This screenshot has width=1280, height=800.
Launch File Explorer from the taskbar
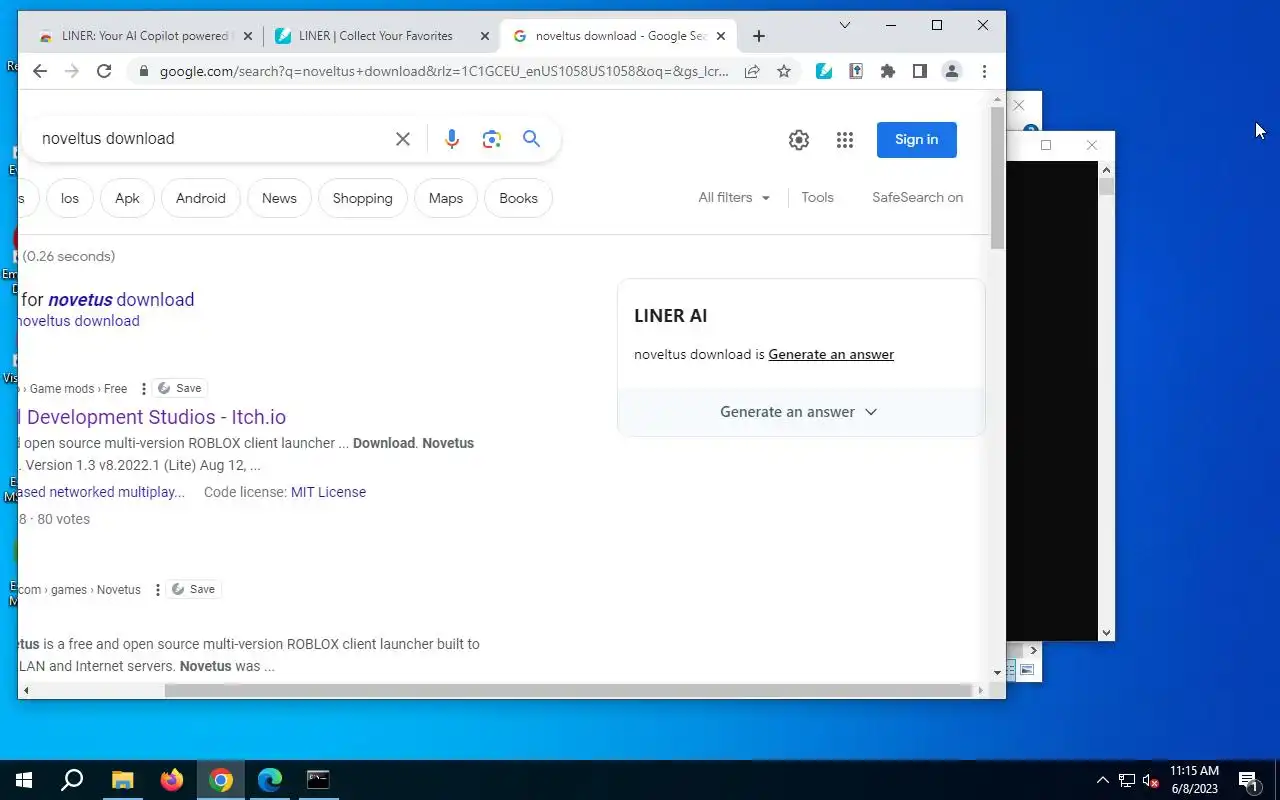tap(122, 780)
